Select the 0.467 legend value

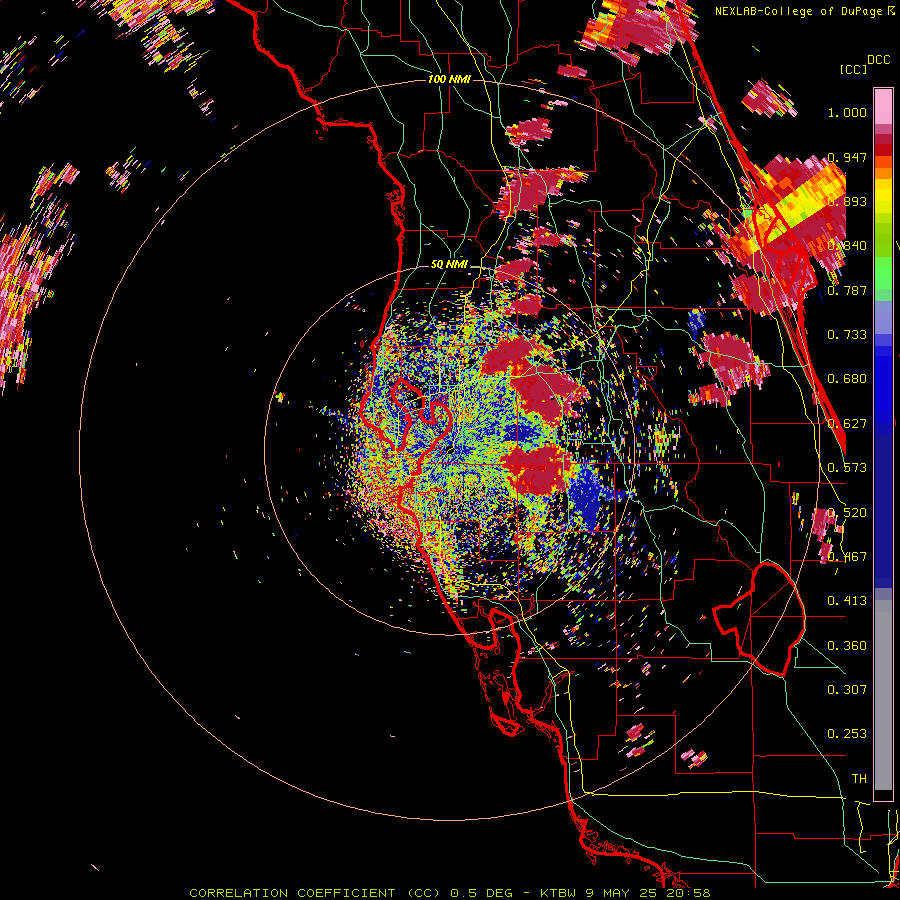coord(847,557)
